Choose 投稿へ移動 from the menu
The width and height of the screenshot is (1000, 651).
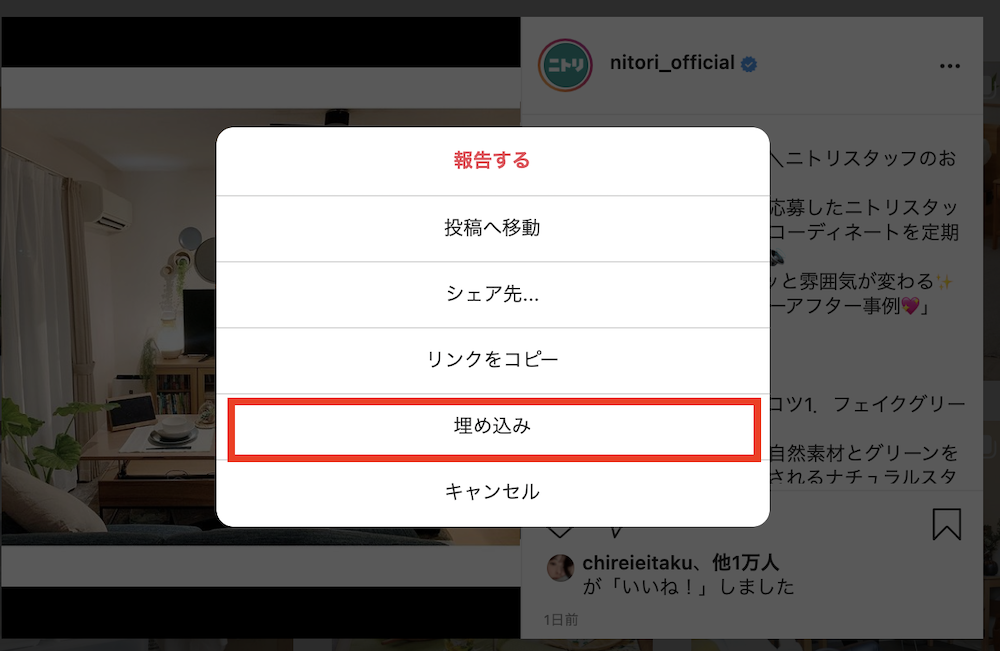click(x=492, y=228)
